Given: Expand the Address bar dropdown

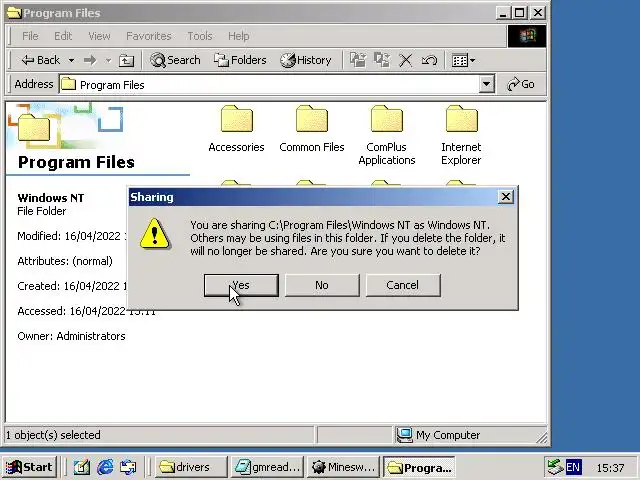Looking at the screenshot, I should click(486, 84).
